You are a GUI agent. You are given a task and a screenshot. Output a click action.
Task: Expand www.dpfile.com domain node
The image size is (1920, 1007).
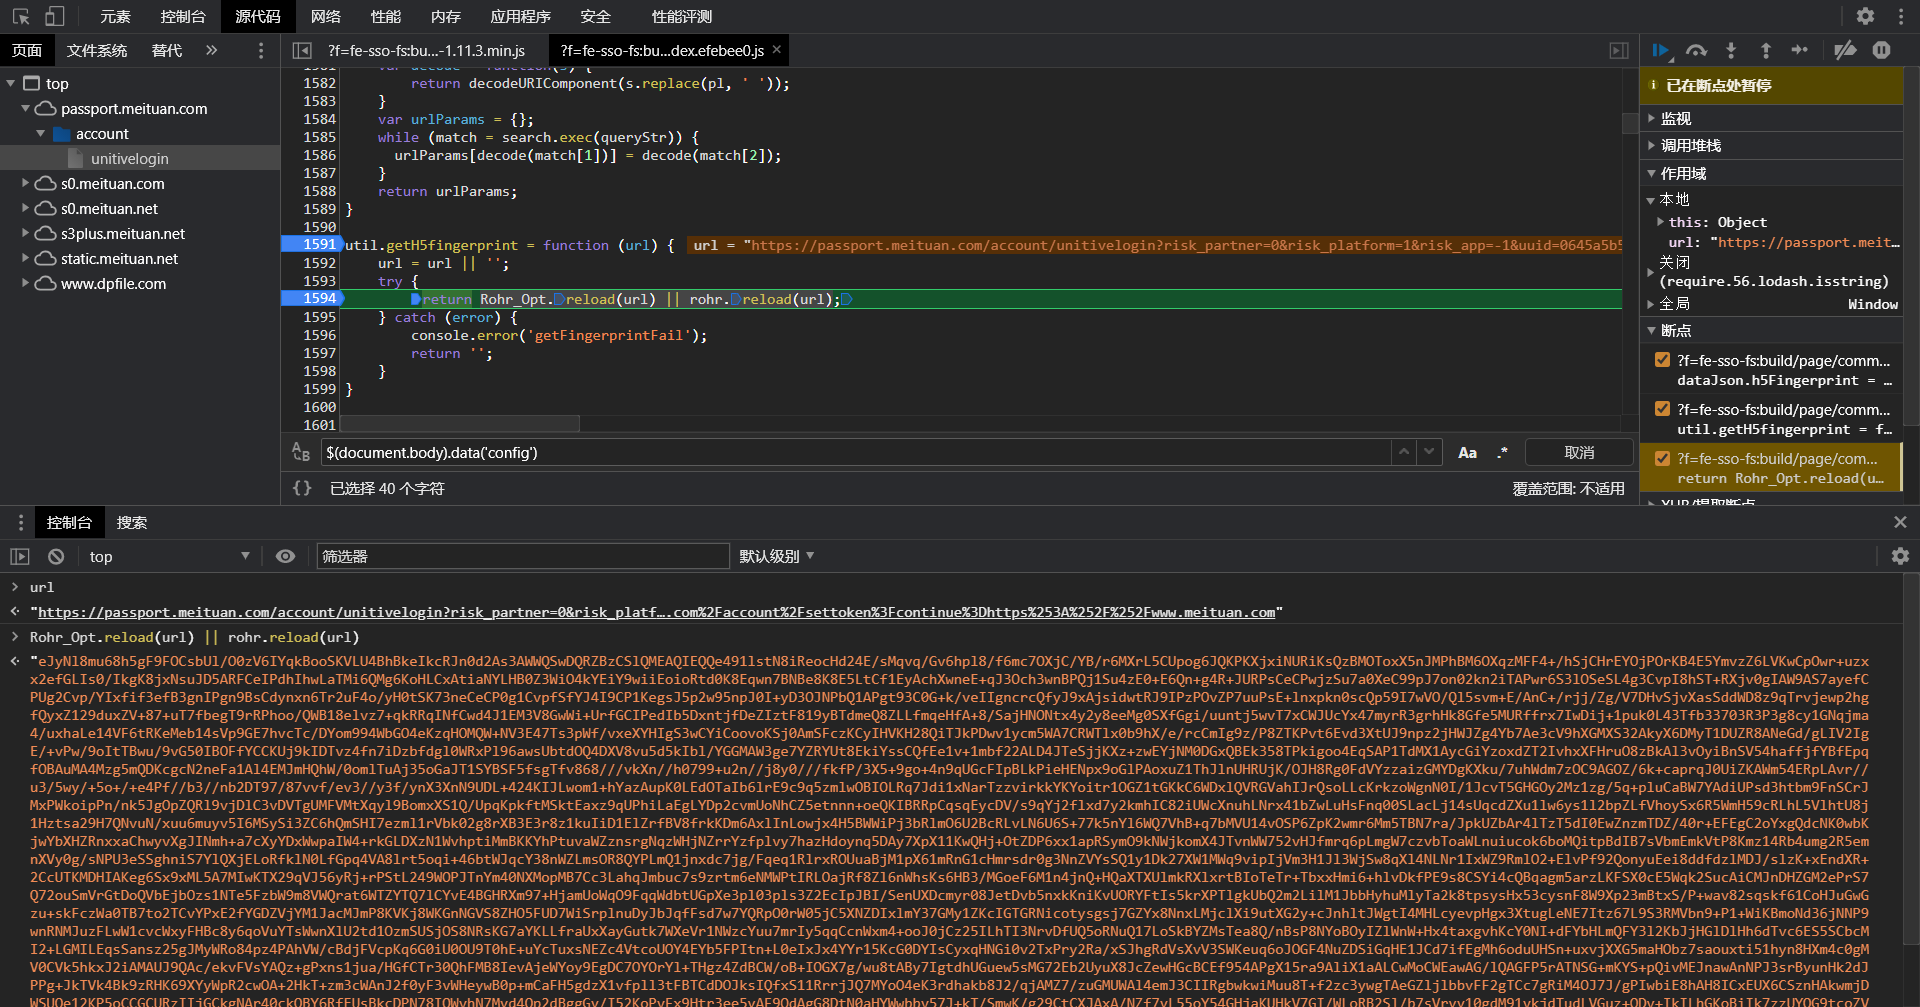(26, 283)
